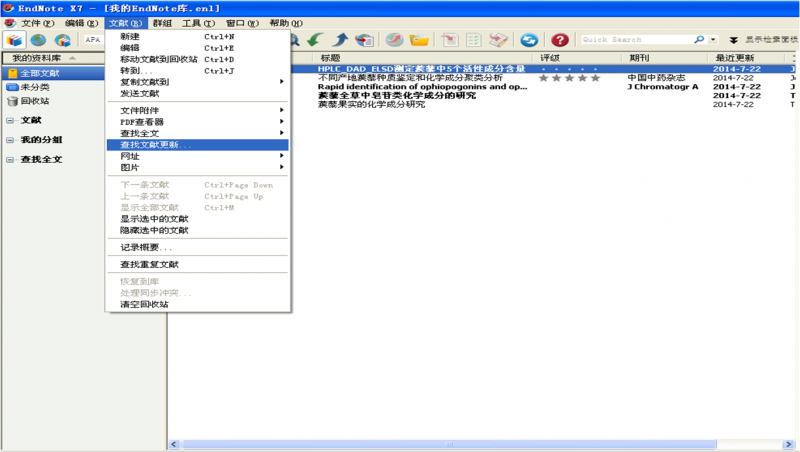This screenshot has height=452, width=800.
Task: Open the 工具 menu
Action: point(198,23)
